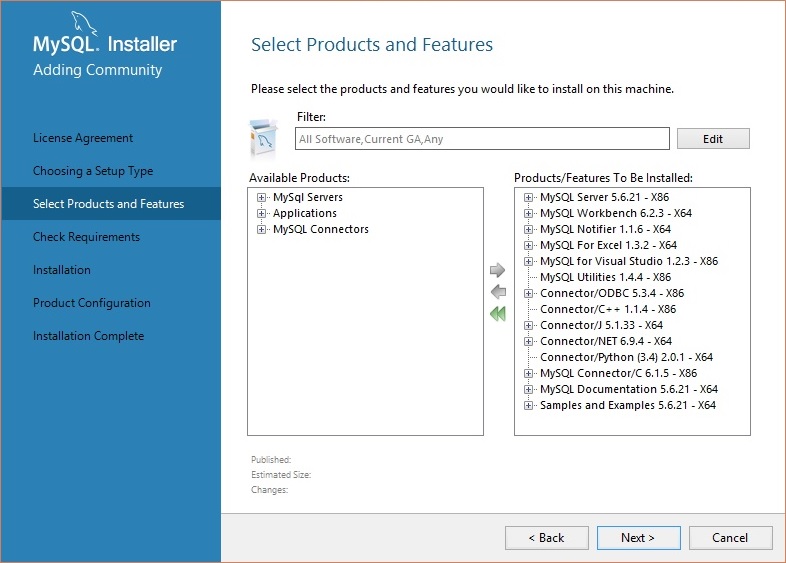The height and width of the screenshot is (563, 786).
Task: Expand MySQL Connector/C 6.1.5 - X86 features
Action: click(528, 374)
